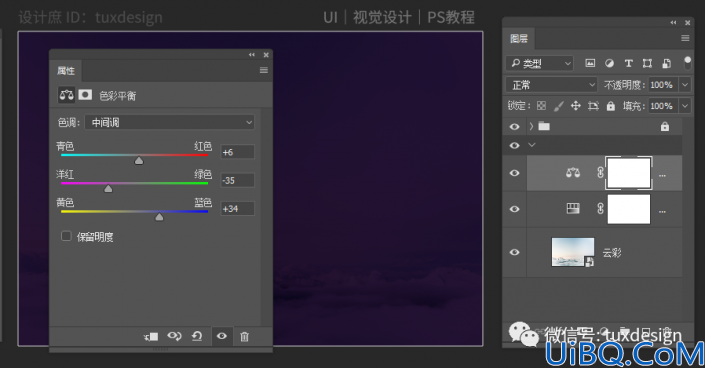
Task: Expand the collapsed layer group folder
Action: [x=531, y=126]
